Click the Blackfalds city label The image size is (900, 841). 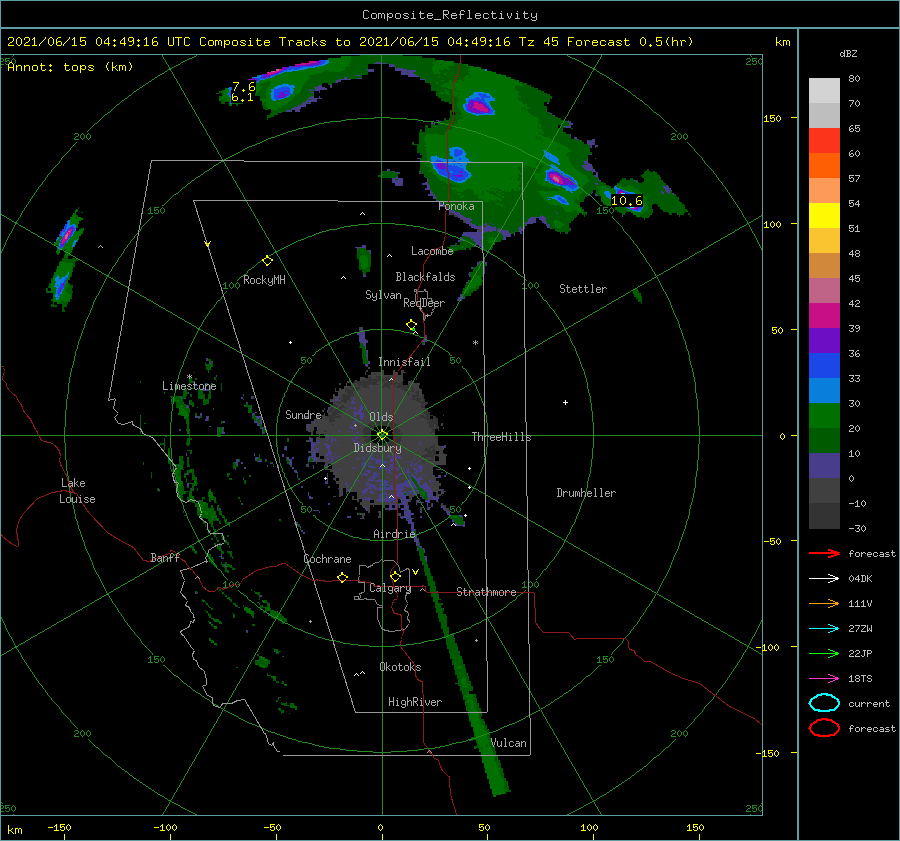(x=425, y=277)
